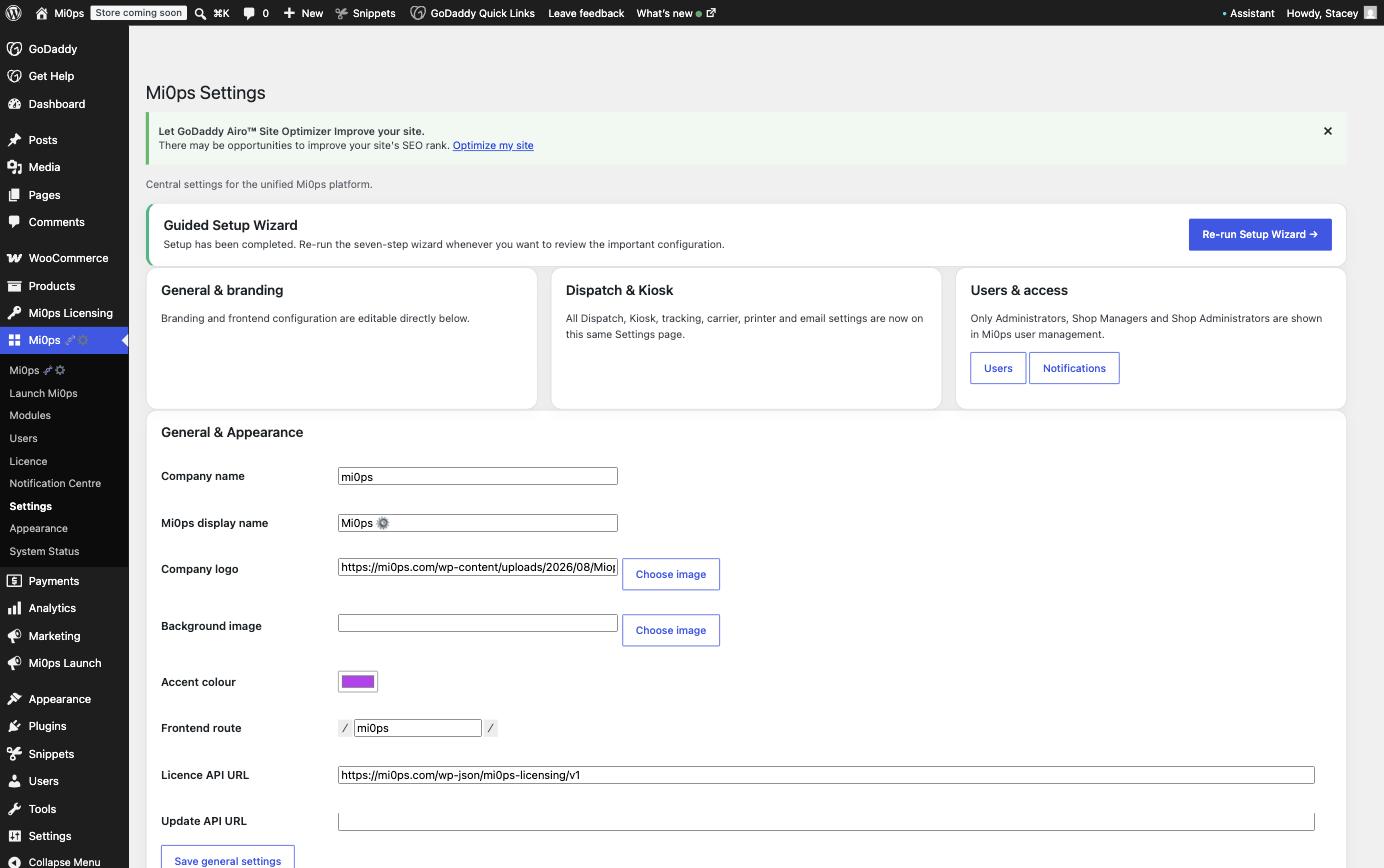Open the Assistant in admin bar
The image size is (1384, 868).
(1248, 13)
